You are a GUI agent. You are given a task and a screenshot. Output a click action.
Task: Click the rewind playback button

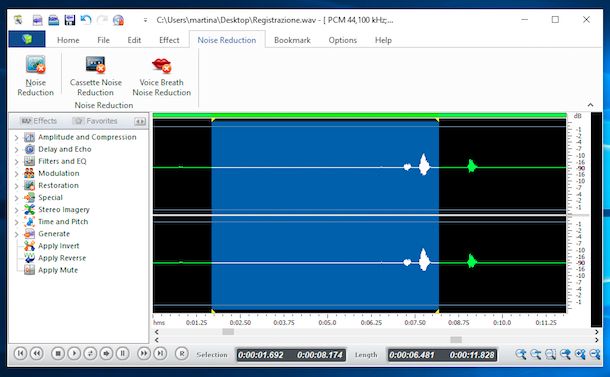click(37, 354)
